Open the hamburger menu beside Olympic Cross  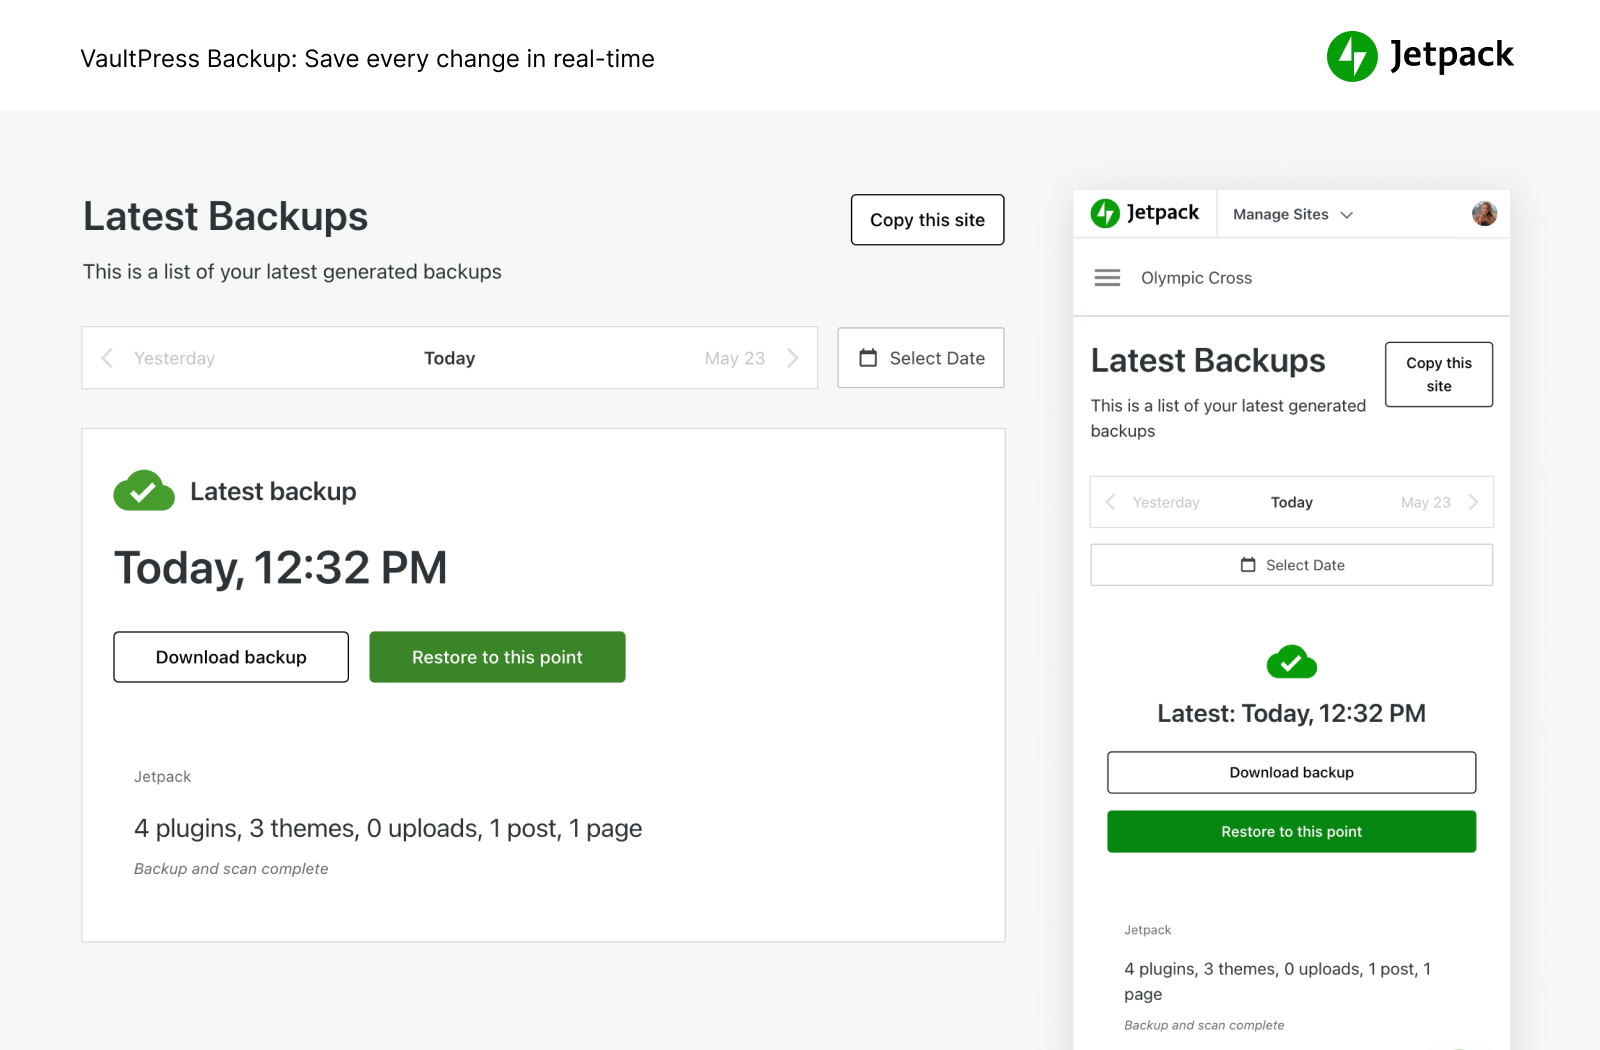click(1107, 278)
